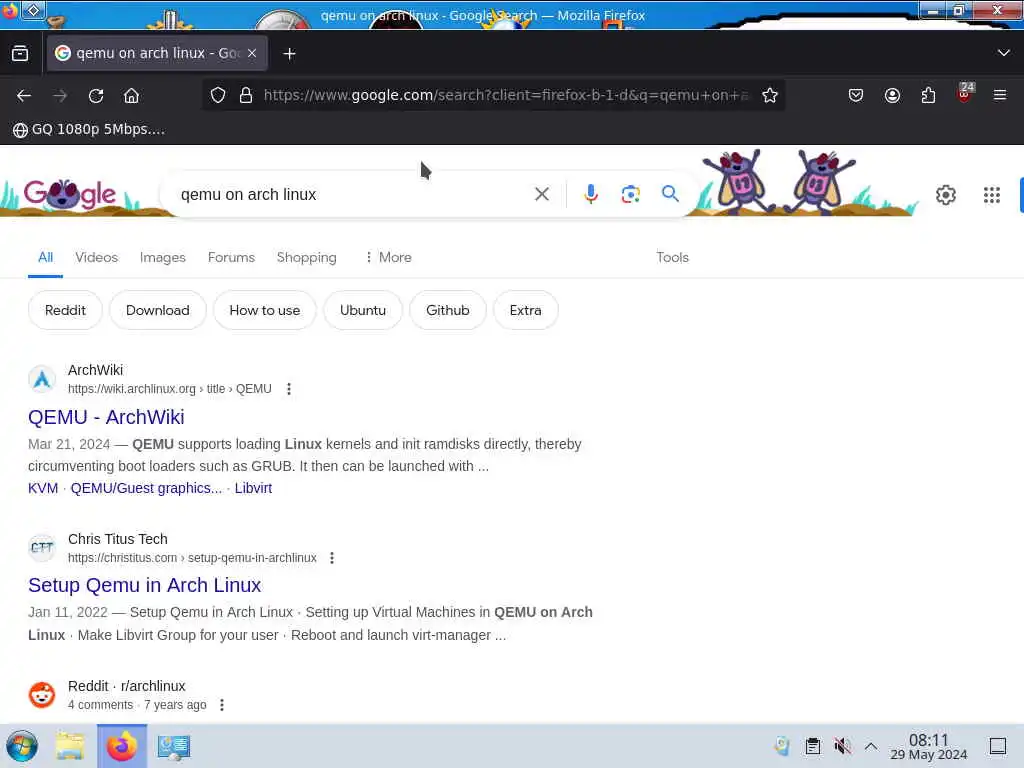Go back to the previous page

click(24, 96)
